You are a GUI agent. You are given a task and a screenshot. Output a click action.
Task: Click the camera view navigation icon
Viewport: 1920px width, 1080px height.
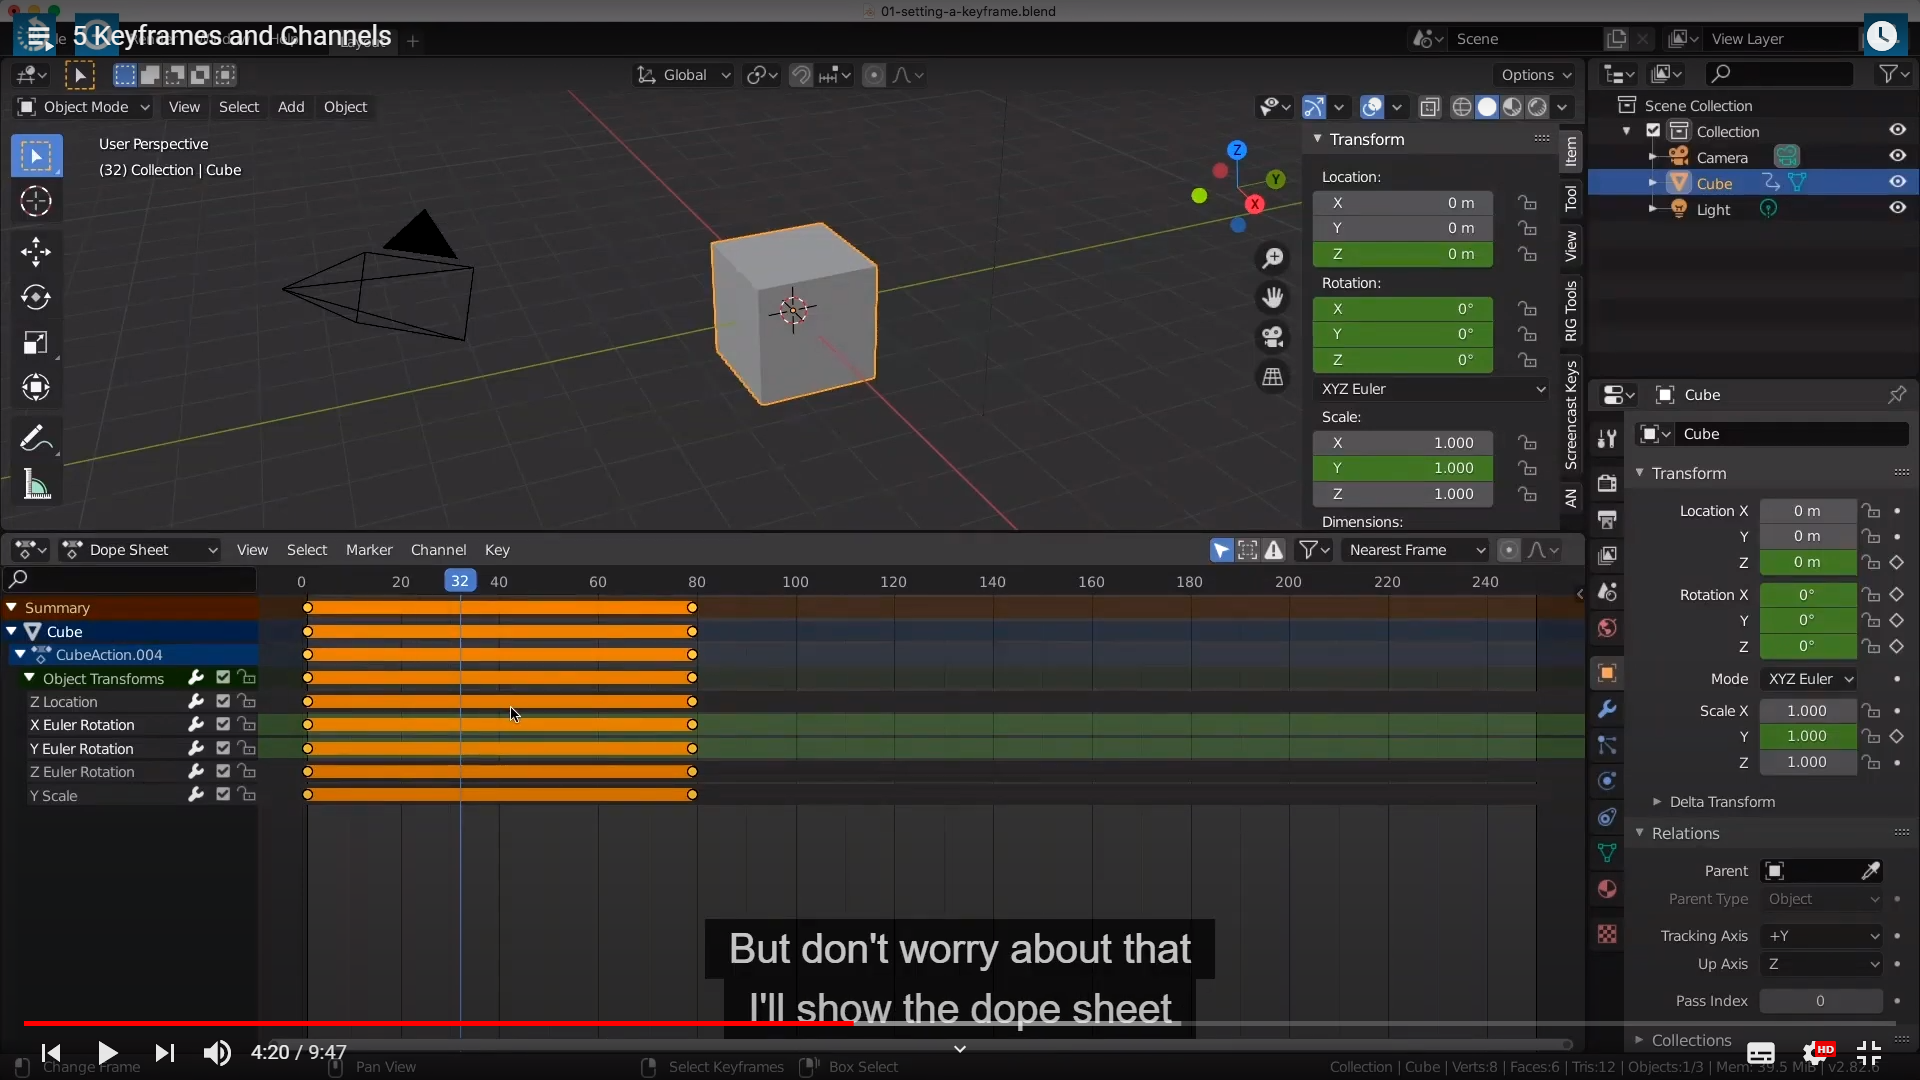pyautogui.click(x=1272, y=337)
